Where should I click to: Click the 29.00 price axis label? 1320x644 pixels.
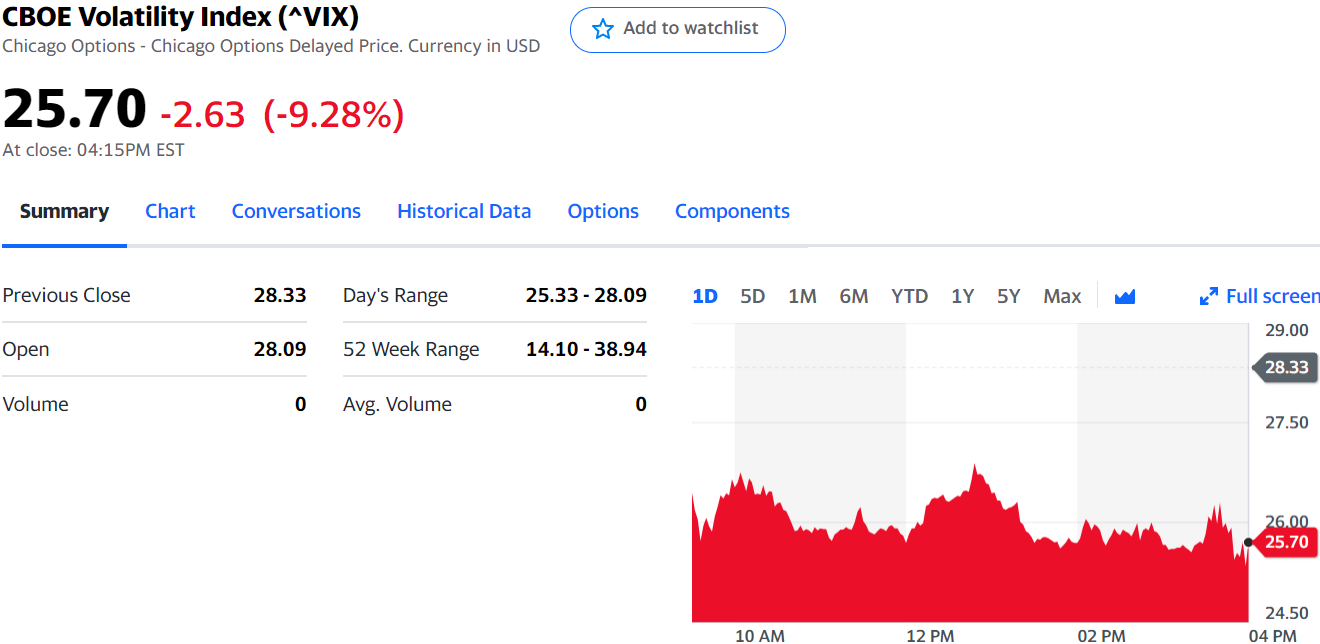pyautogui.click(x=1286, y=330)
